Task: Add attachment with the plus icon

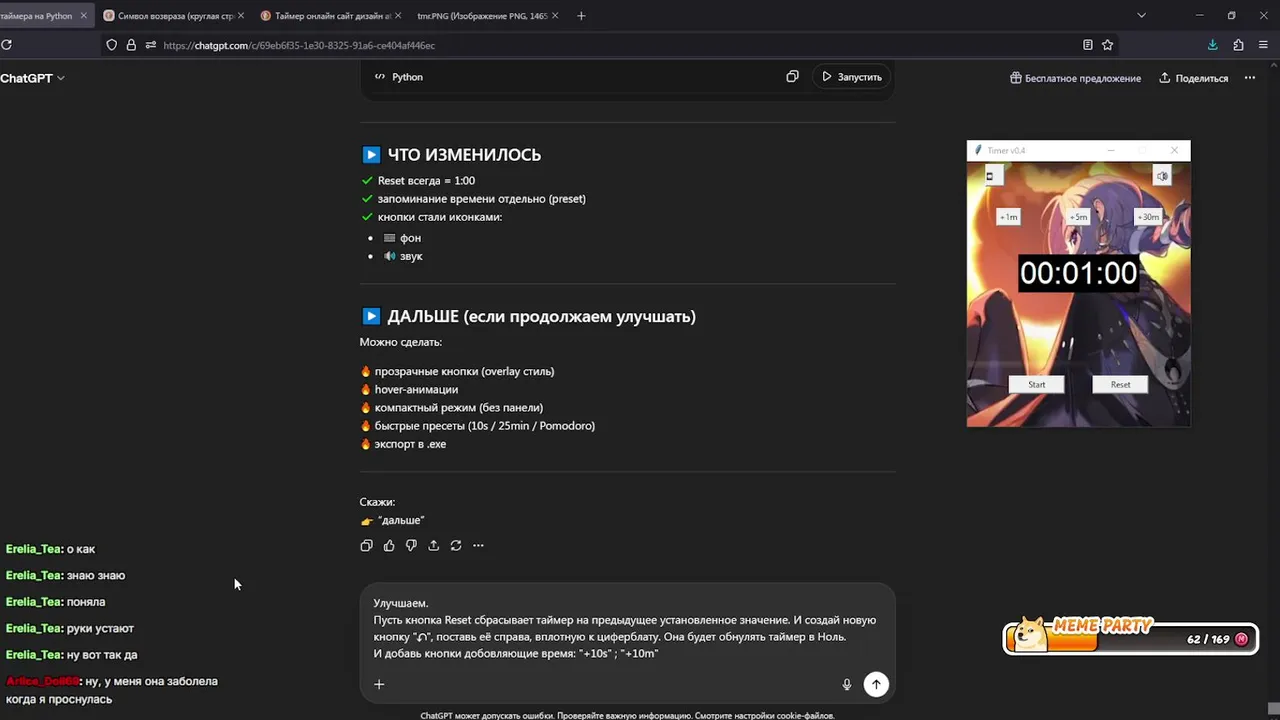Action: tap(379, 684)
